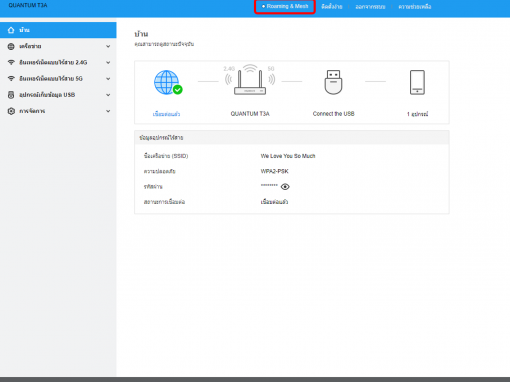Click the QUANTUM T3A brand in header
This screenshot has height=382, width=510.
(x=28, y=5)
